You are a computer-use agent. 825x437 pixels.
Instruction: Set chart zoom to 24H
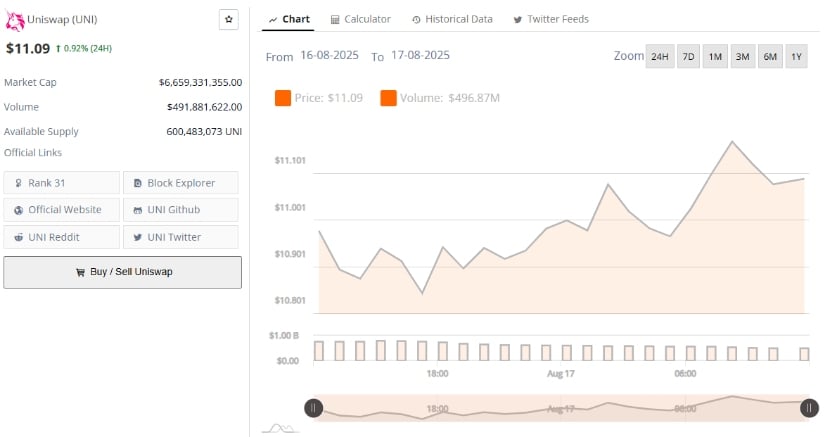tap(660, 56)
